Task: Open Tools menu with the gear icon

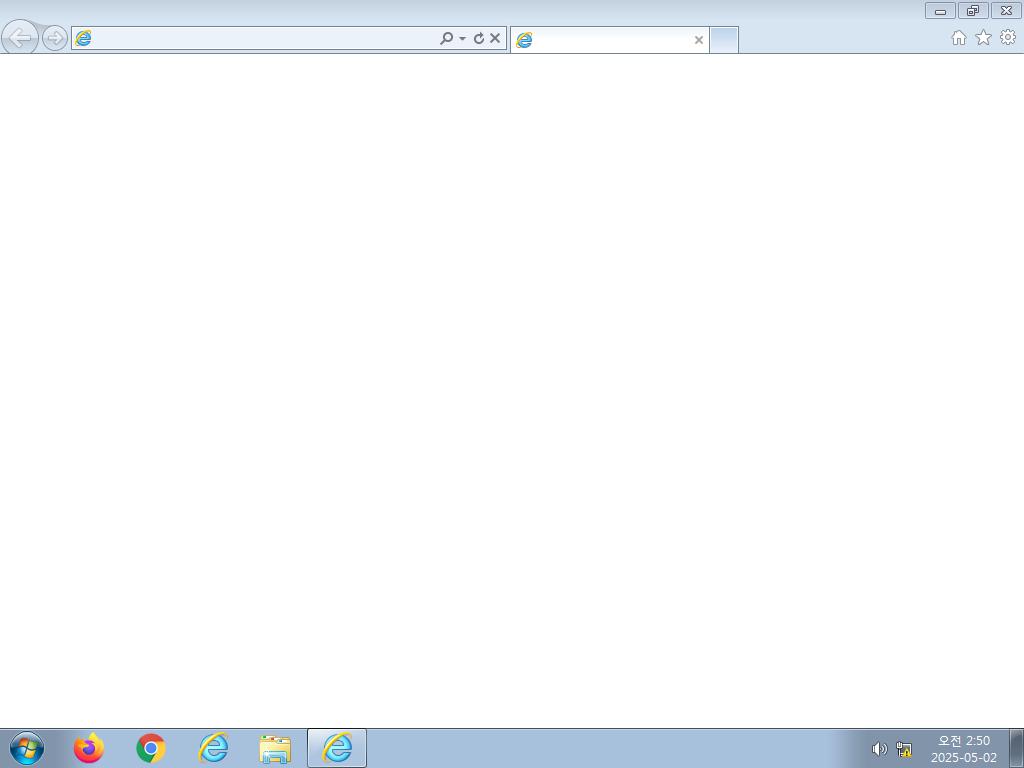Action: pyautogui.click(x=1008, y=37)
